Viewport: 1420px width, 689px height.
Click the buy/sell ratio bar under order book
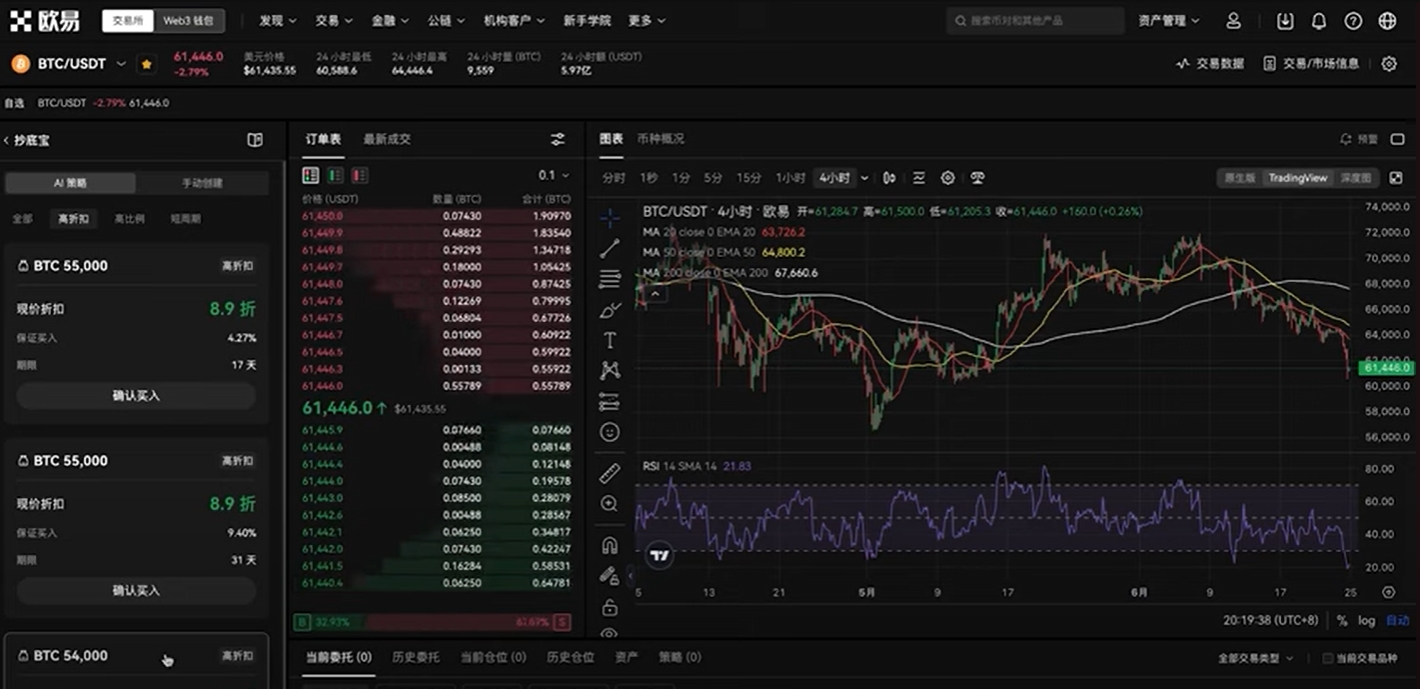(432, 622)
